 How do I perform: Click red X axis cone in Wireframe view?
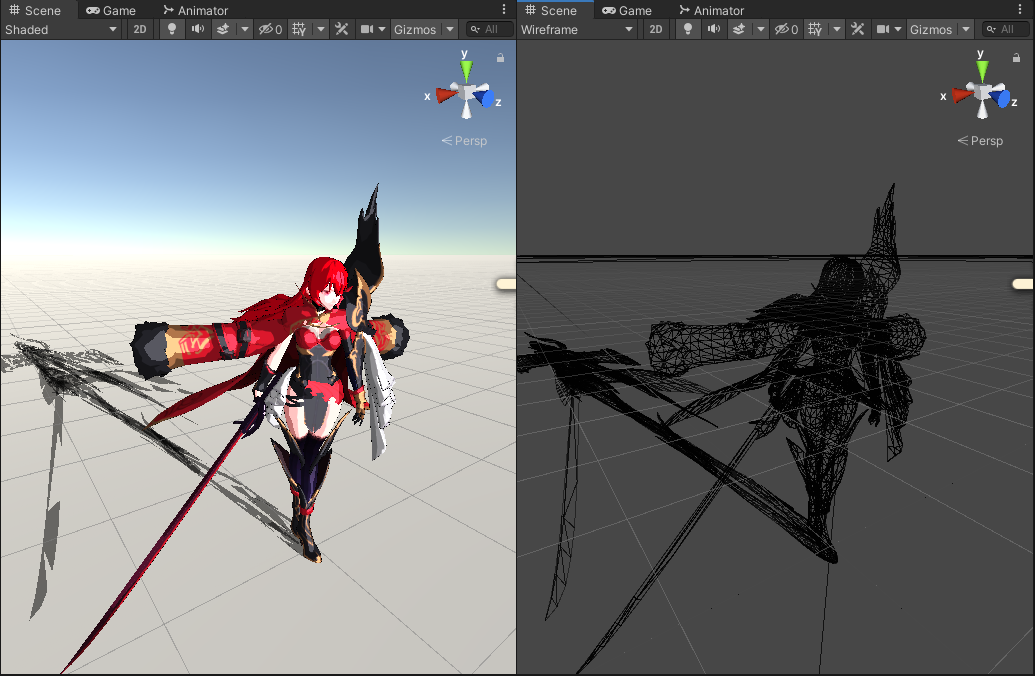pyautogui.click(x=962, y=95)
